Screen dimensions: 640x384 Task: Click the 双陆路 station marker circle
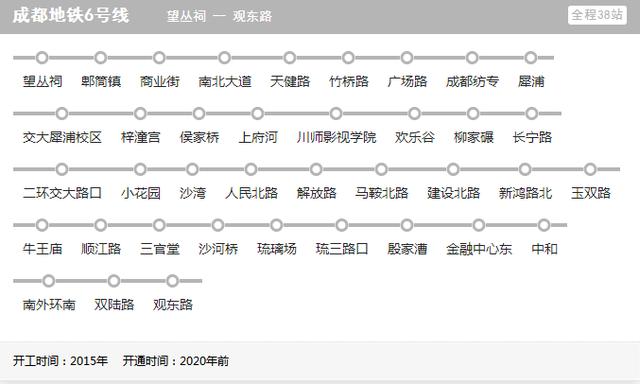tap(114, 281)
